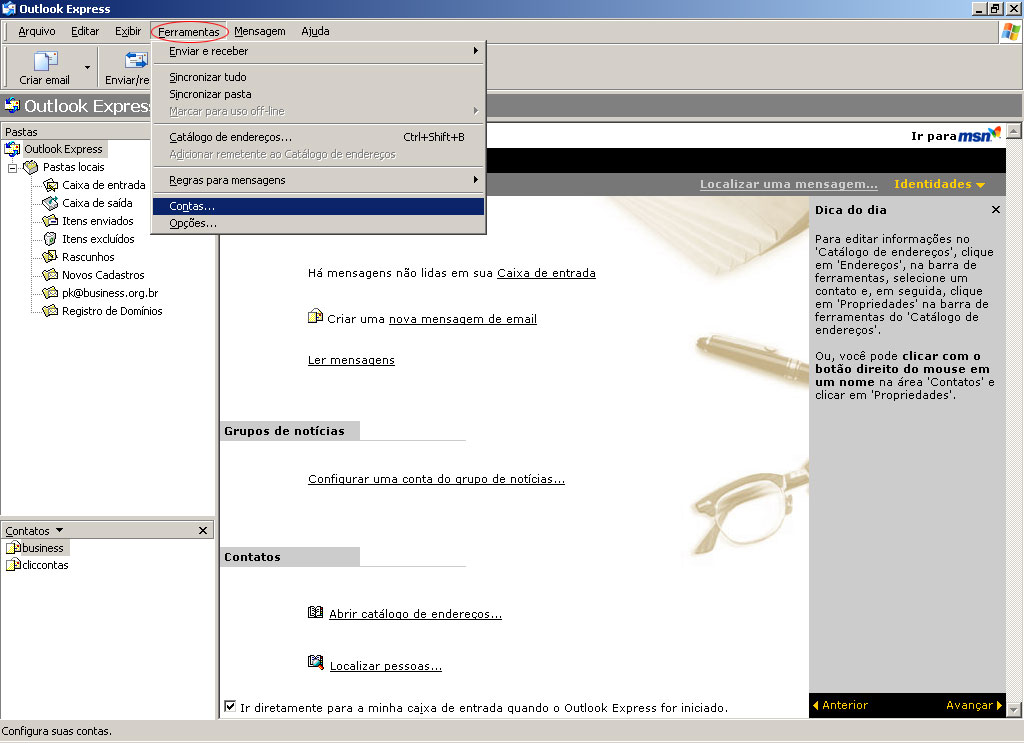Click the Registro de Domínios folder icon

[x=50, y=311]
